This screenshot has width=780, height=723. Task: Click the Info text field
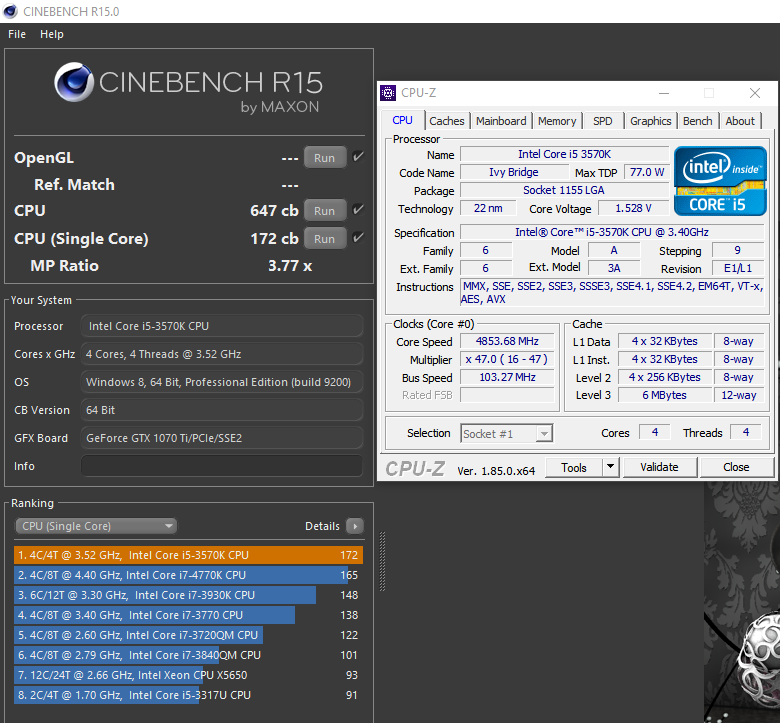(x=221, y=466)
